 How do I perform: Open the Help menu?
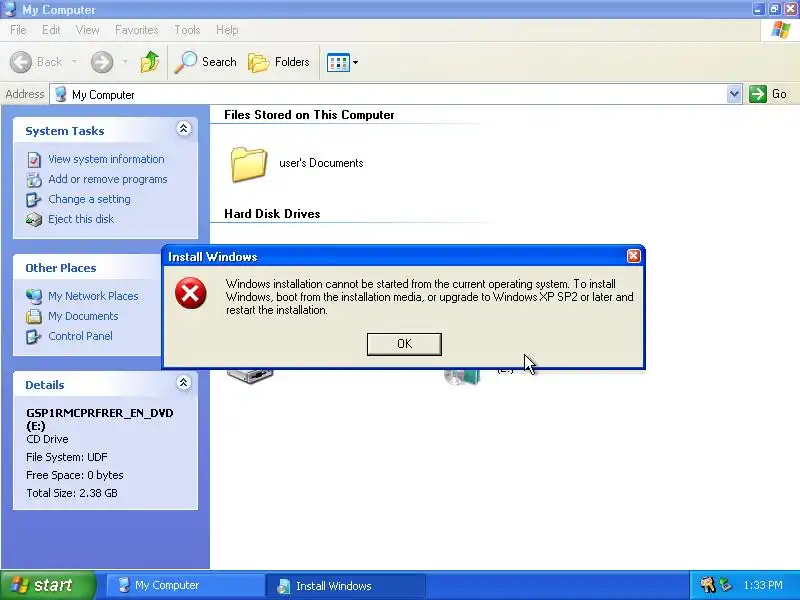click(x=227, y=30)
